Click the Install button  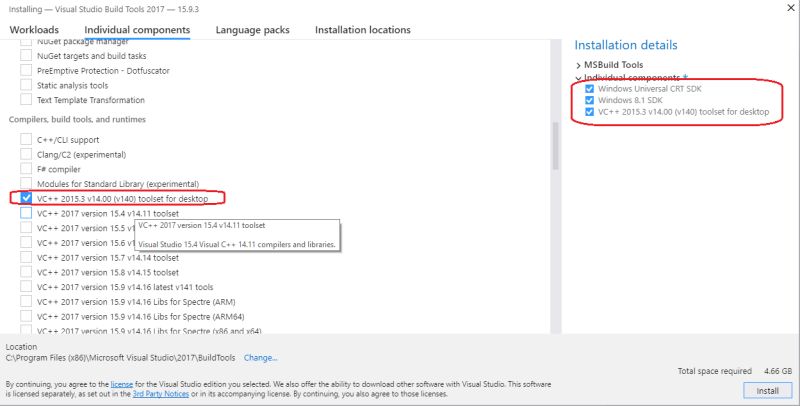pos(767,391)
